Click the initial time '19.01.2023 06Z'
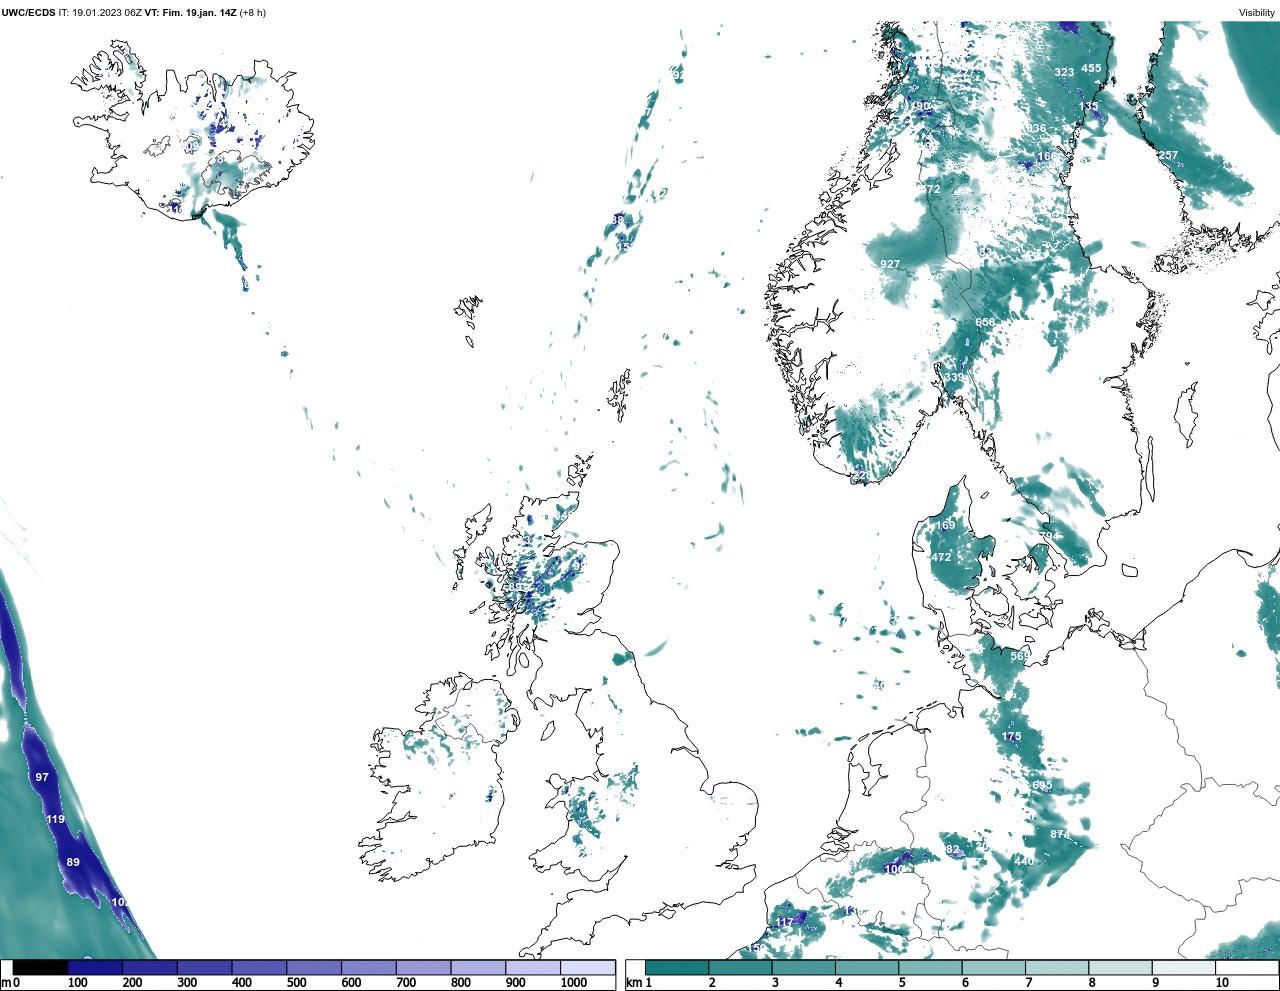The width and height of the screenshot is (1280, 991). pos(107,13)
